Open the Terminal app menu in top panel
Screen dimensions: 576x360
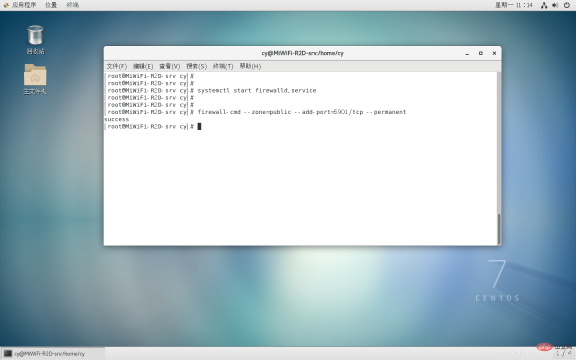tap(73, 5)
